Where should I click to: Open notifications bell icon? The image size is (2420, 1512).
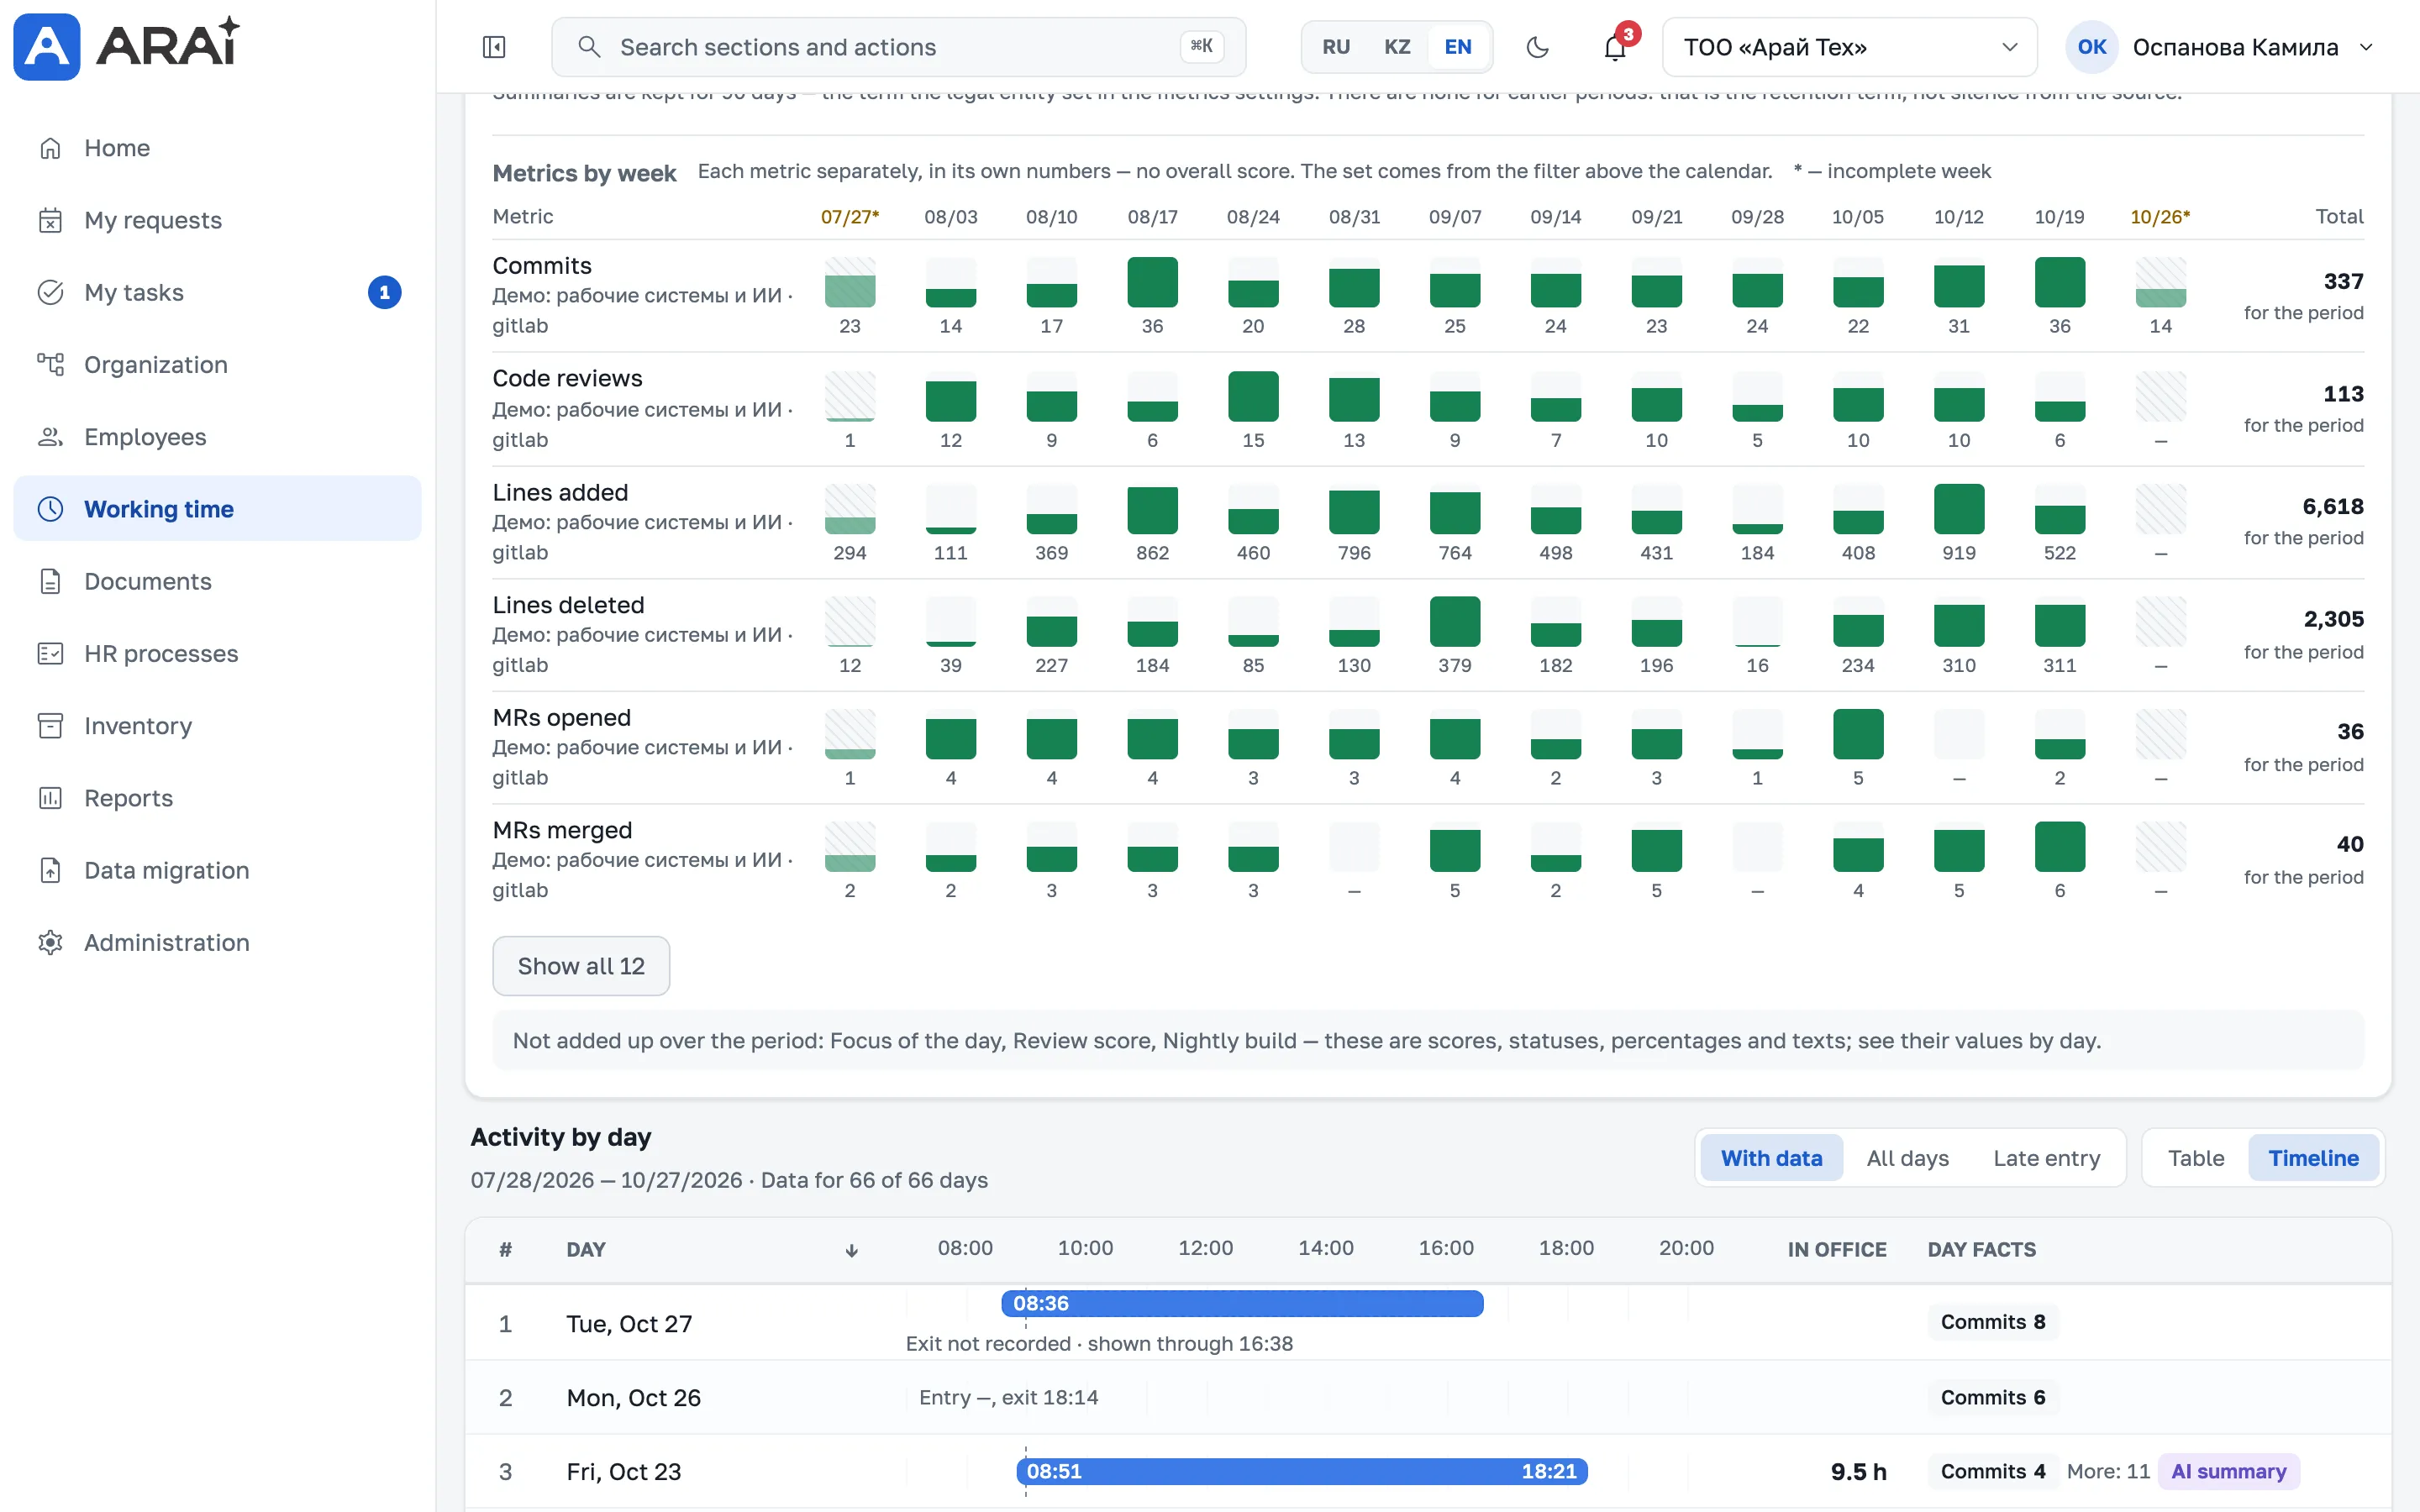[1615, 47]
